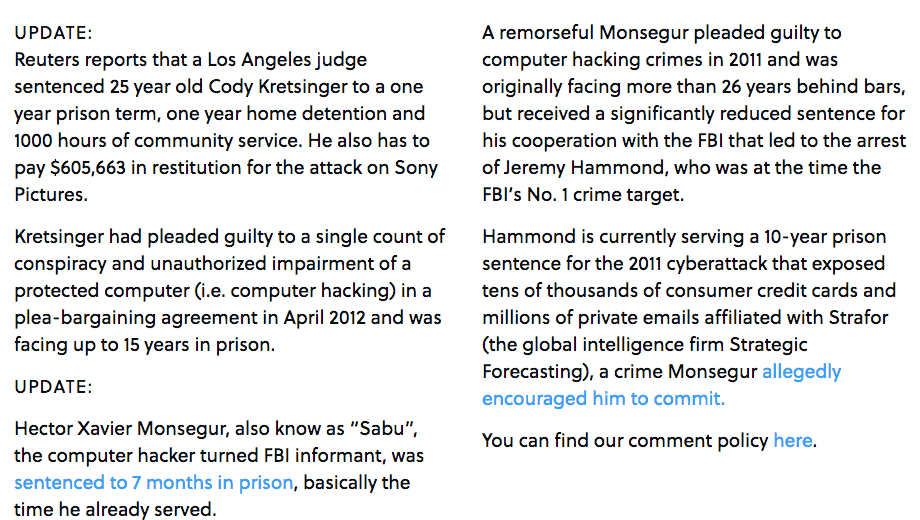Click the first 'UPDATE:' heading
This screenshot has height=520, width=920.
pos(53,33)
